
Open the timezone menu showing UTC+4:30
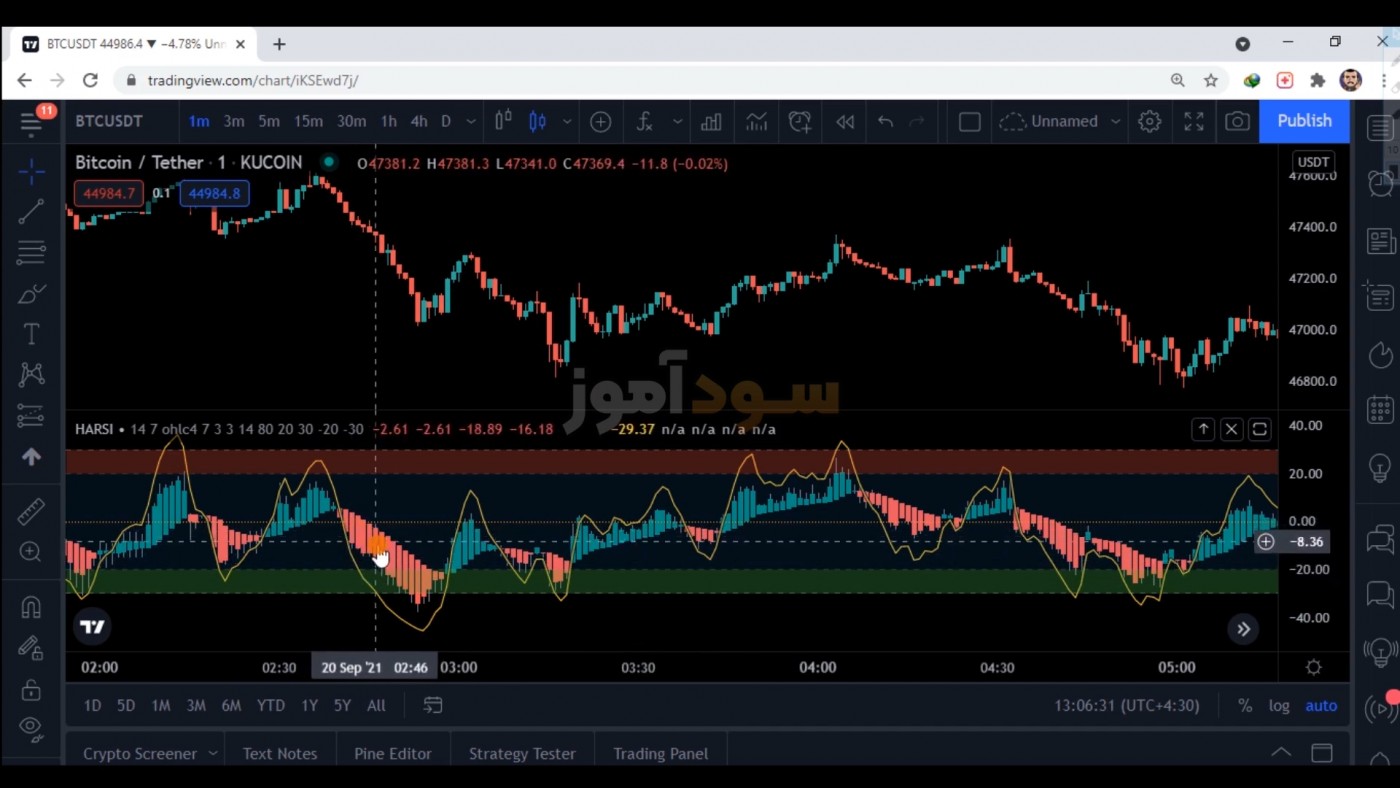tap(1126, 705)
